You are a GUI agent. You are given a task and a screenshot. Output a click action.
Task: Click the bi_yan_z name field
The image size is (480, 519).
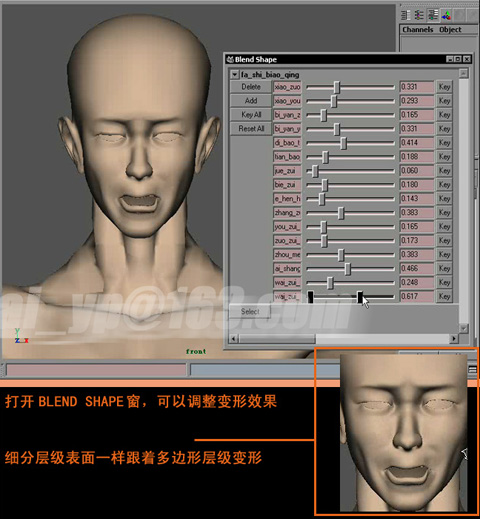(287, 115)
